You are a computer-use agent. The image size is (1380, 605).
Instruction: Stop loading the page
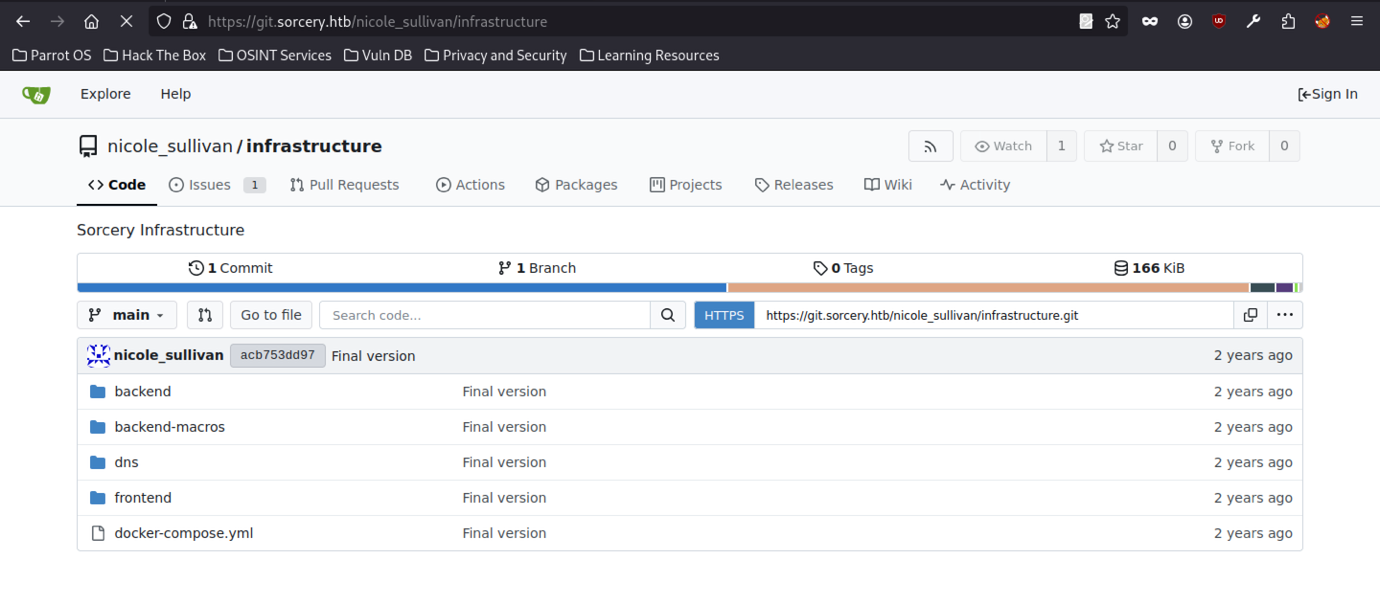click(x=126, y=21)
